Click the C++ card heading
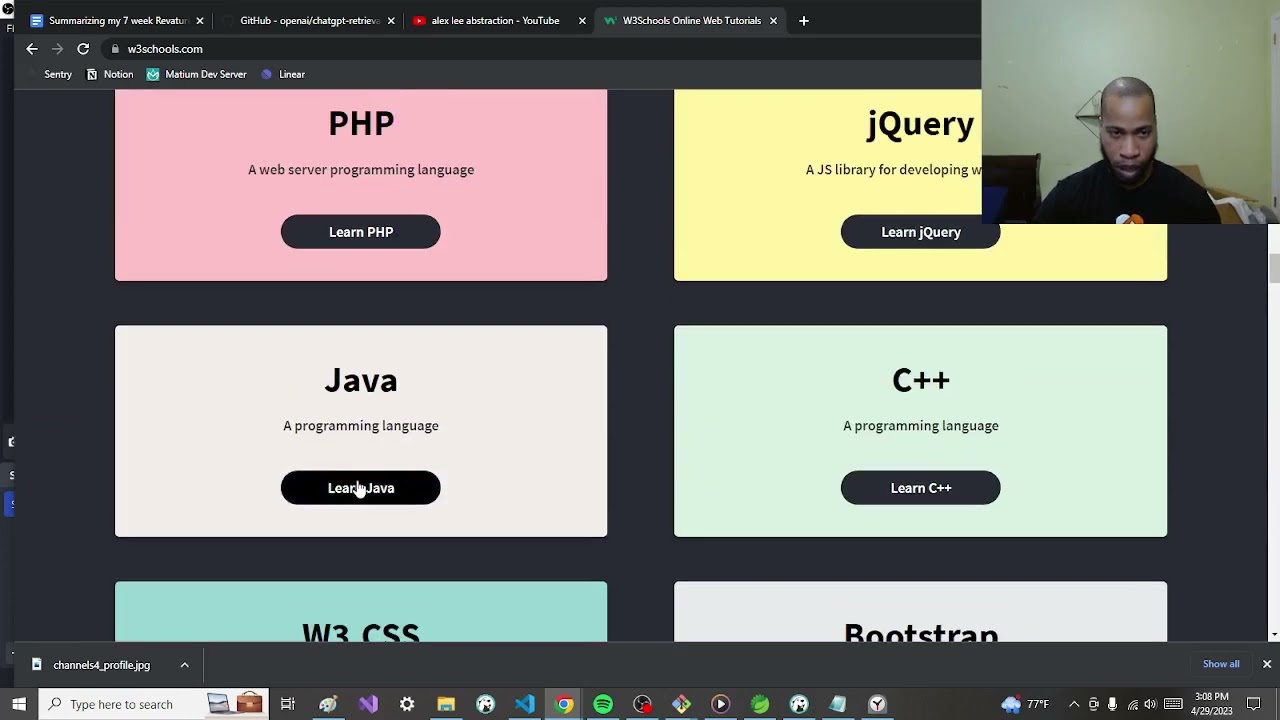 point(921,380)
